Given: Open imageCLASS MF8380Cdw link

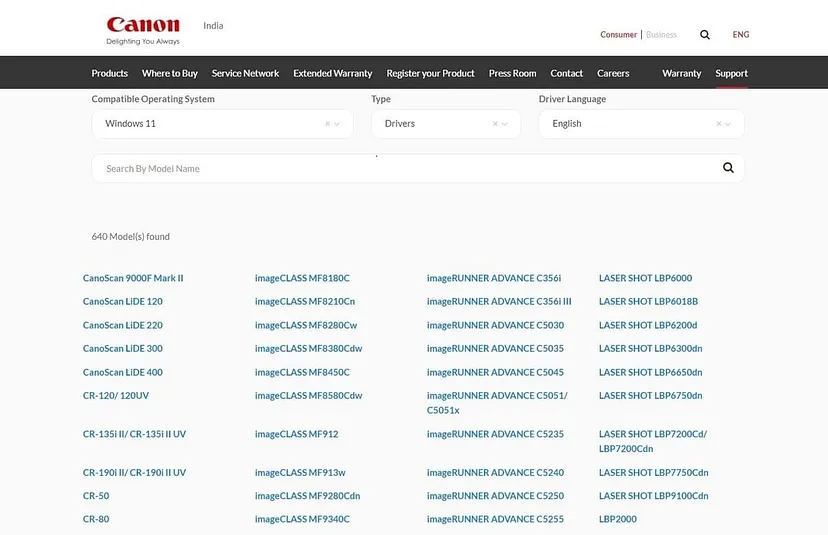Looking at the screenshot, I should (308, 348).
